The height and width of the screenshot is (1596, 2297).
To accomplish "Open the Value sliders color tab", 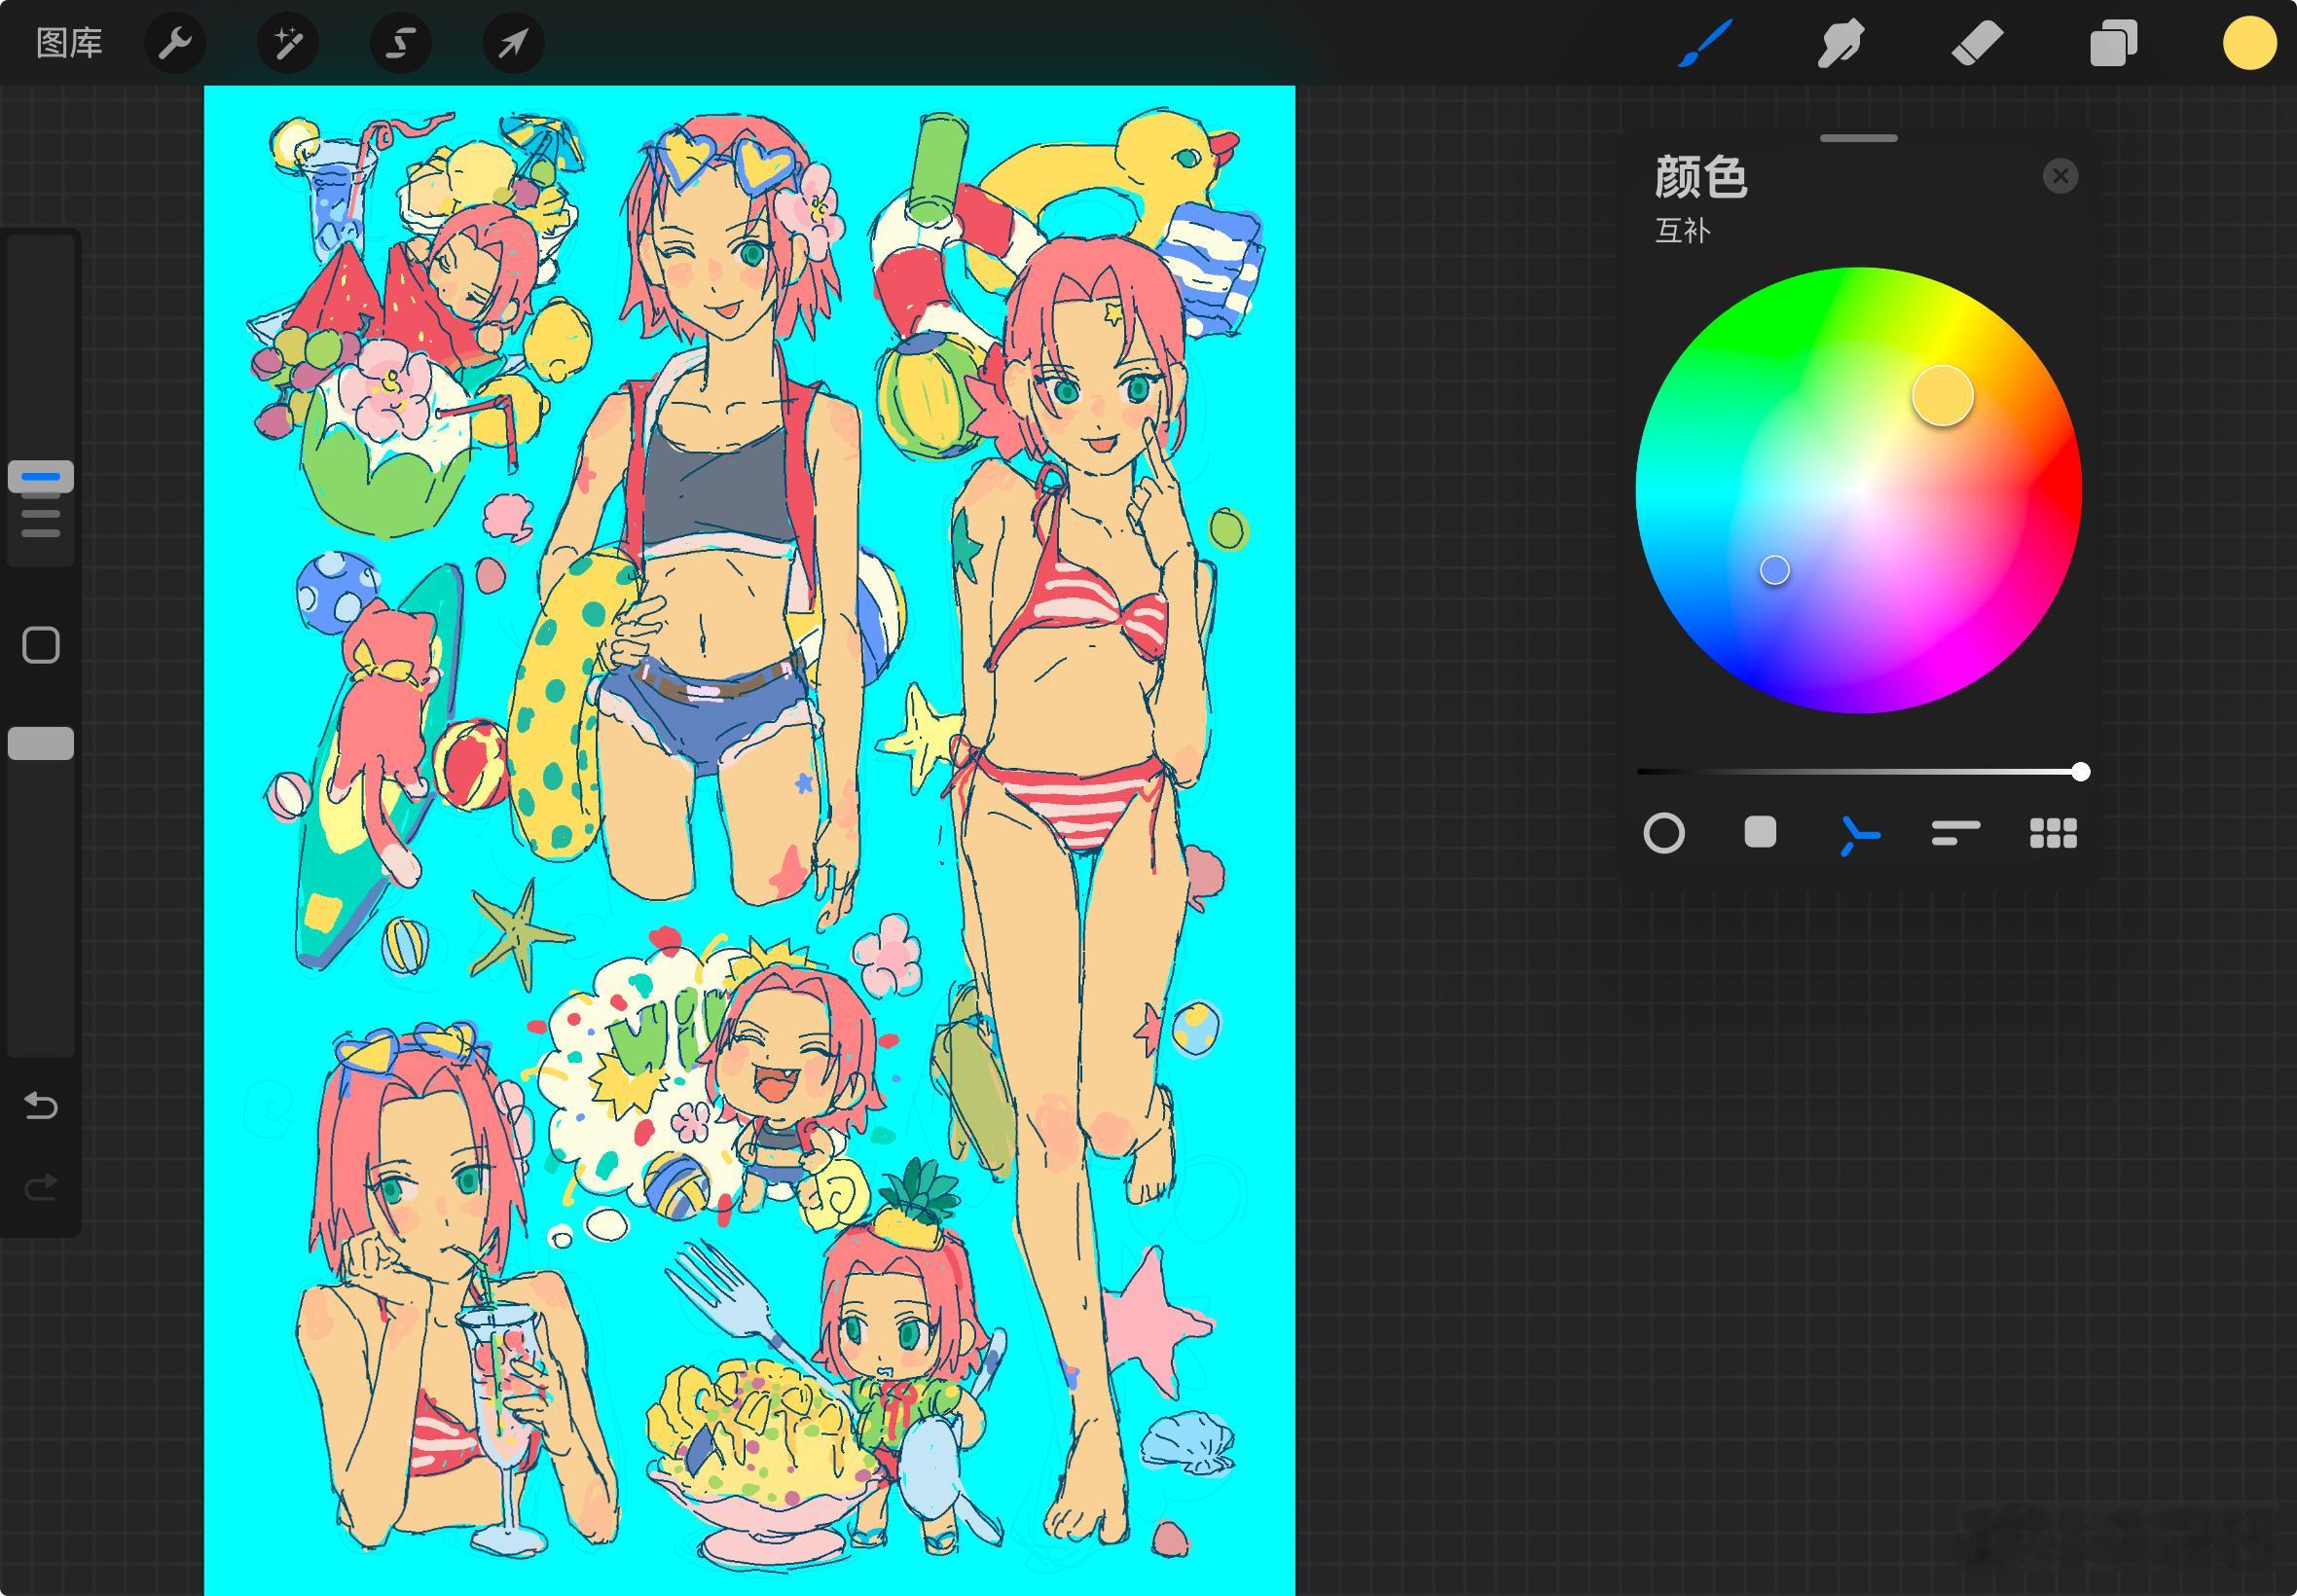I will point(1955,833).
